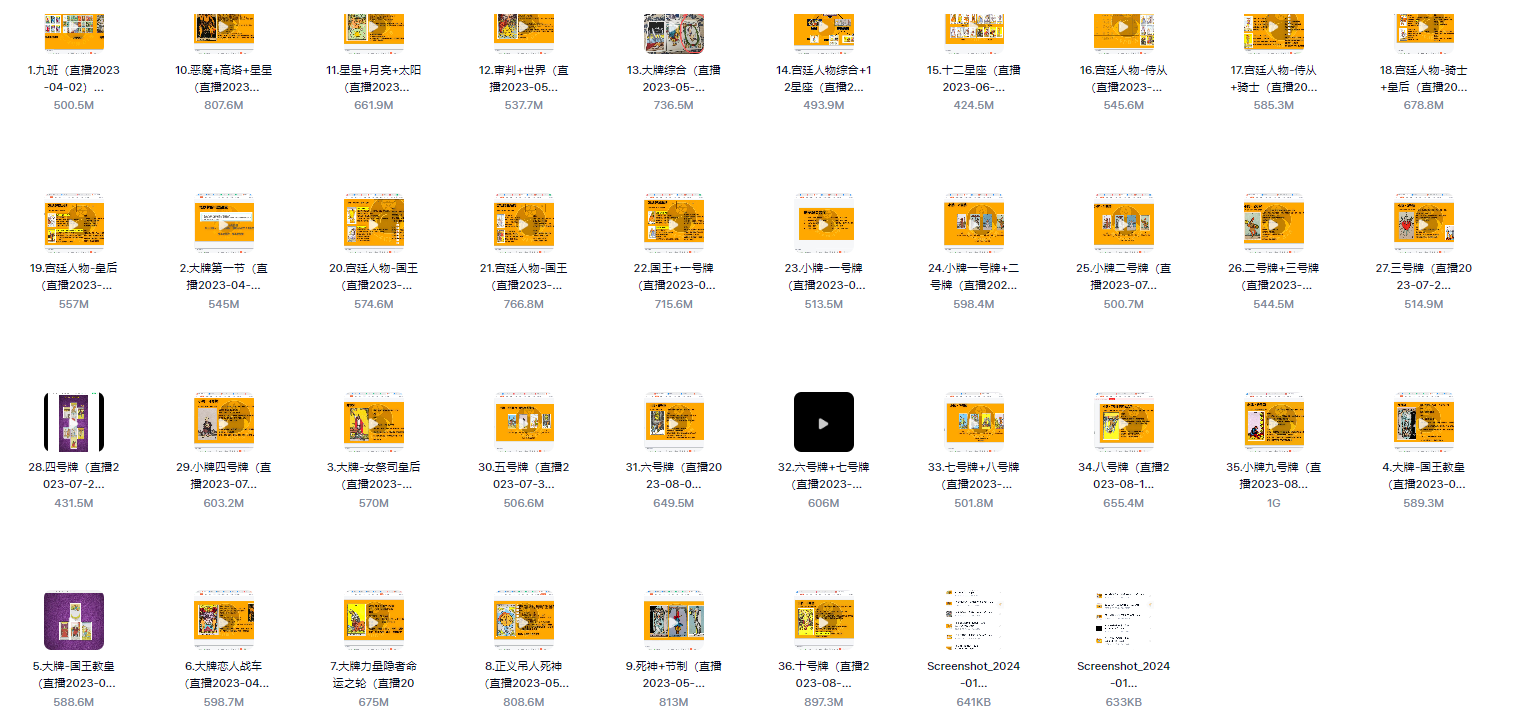Image resolution: width=1524 pixels, height=717 pixels.
Task: Click the play icon on 32.六号牌+七号牌 video
Action: click(x=823, y=423)
